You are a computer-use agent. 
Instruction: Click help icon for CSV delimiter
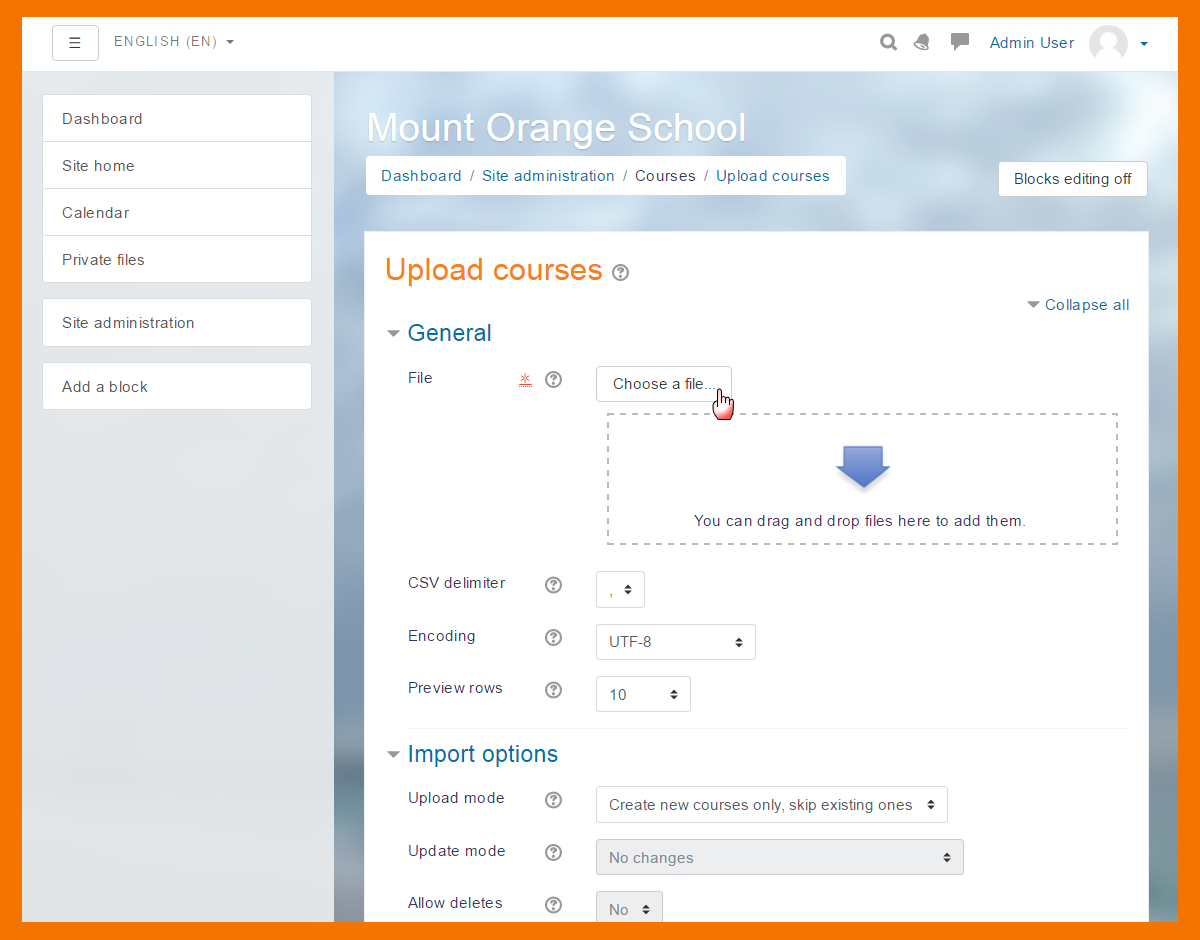[x=553, y=585]
